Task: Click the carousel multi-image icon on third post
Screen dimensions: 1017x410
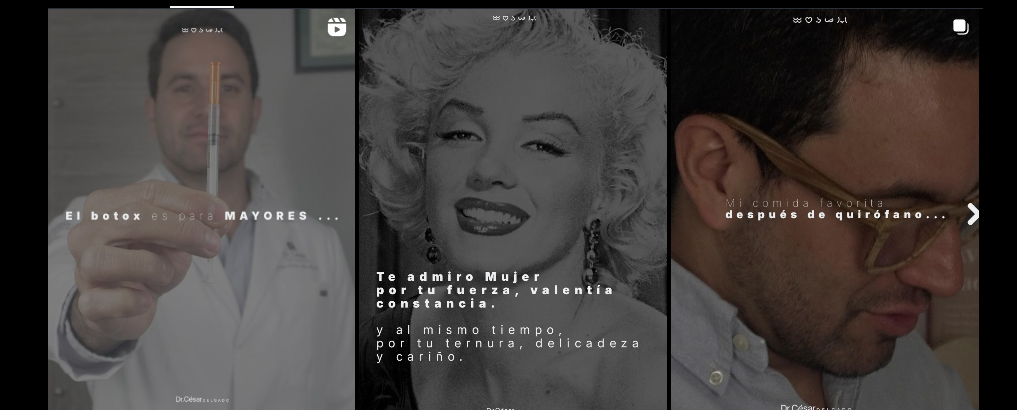Action: pyautogui.click(x=960, y=27)
